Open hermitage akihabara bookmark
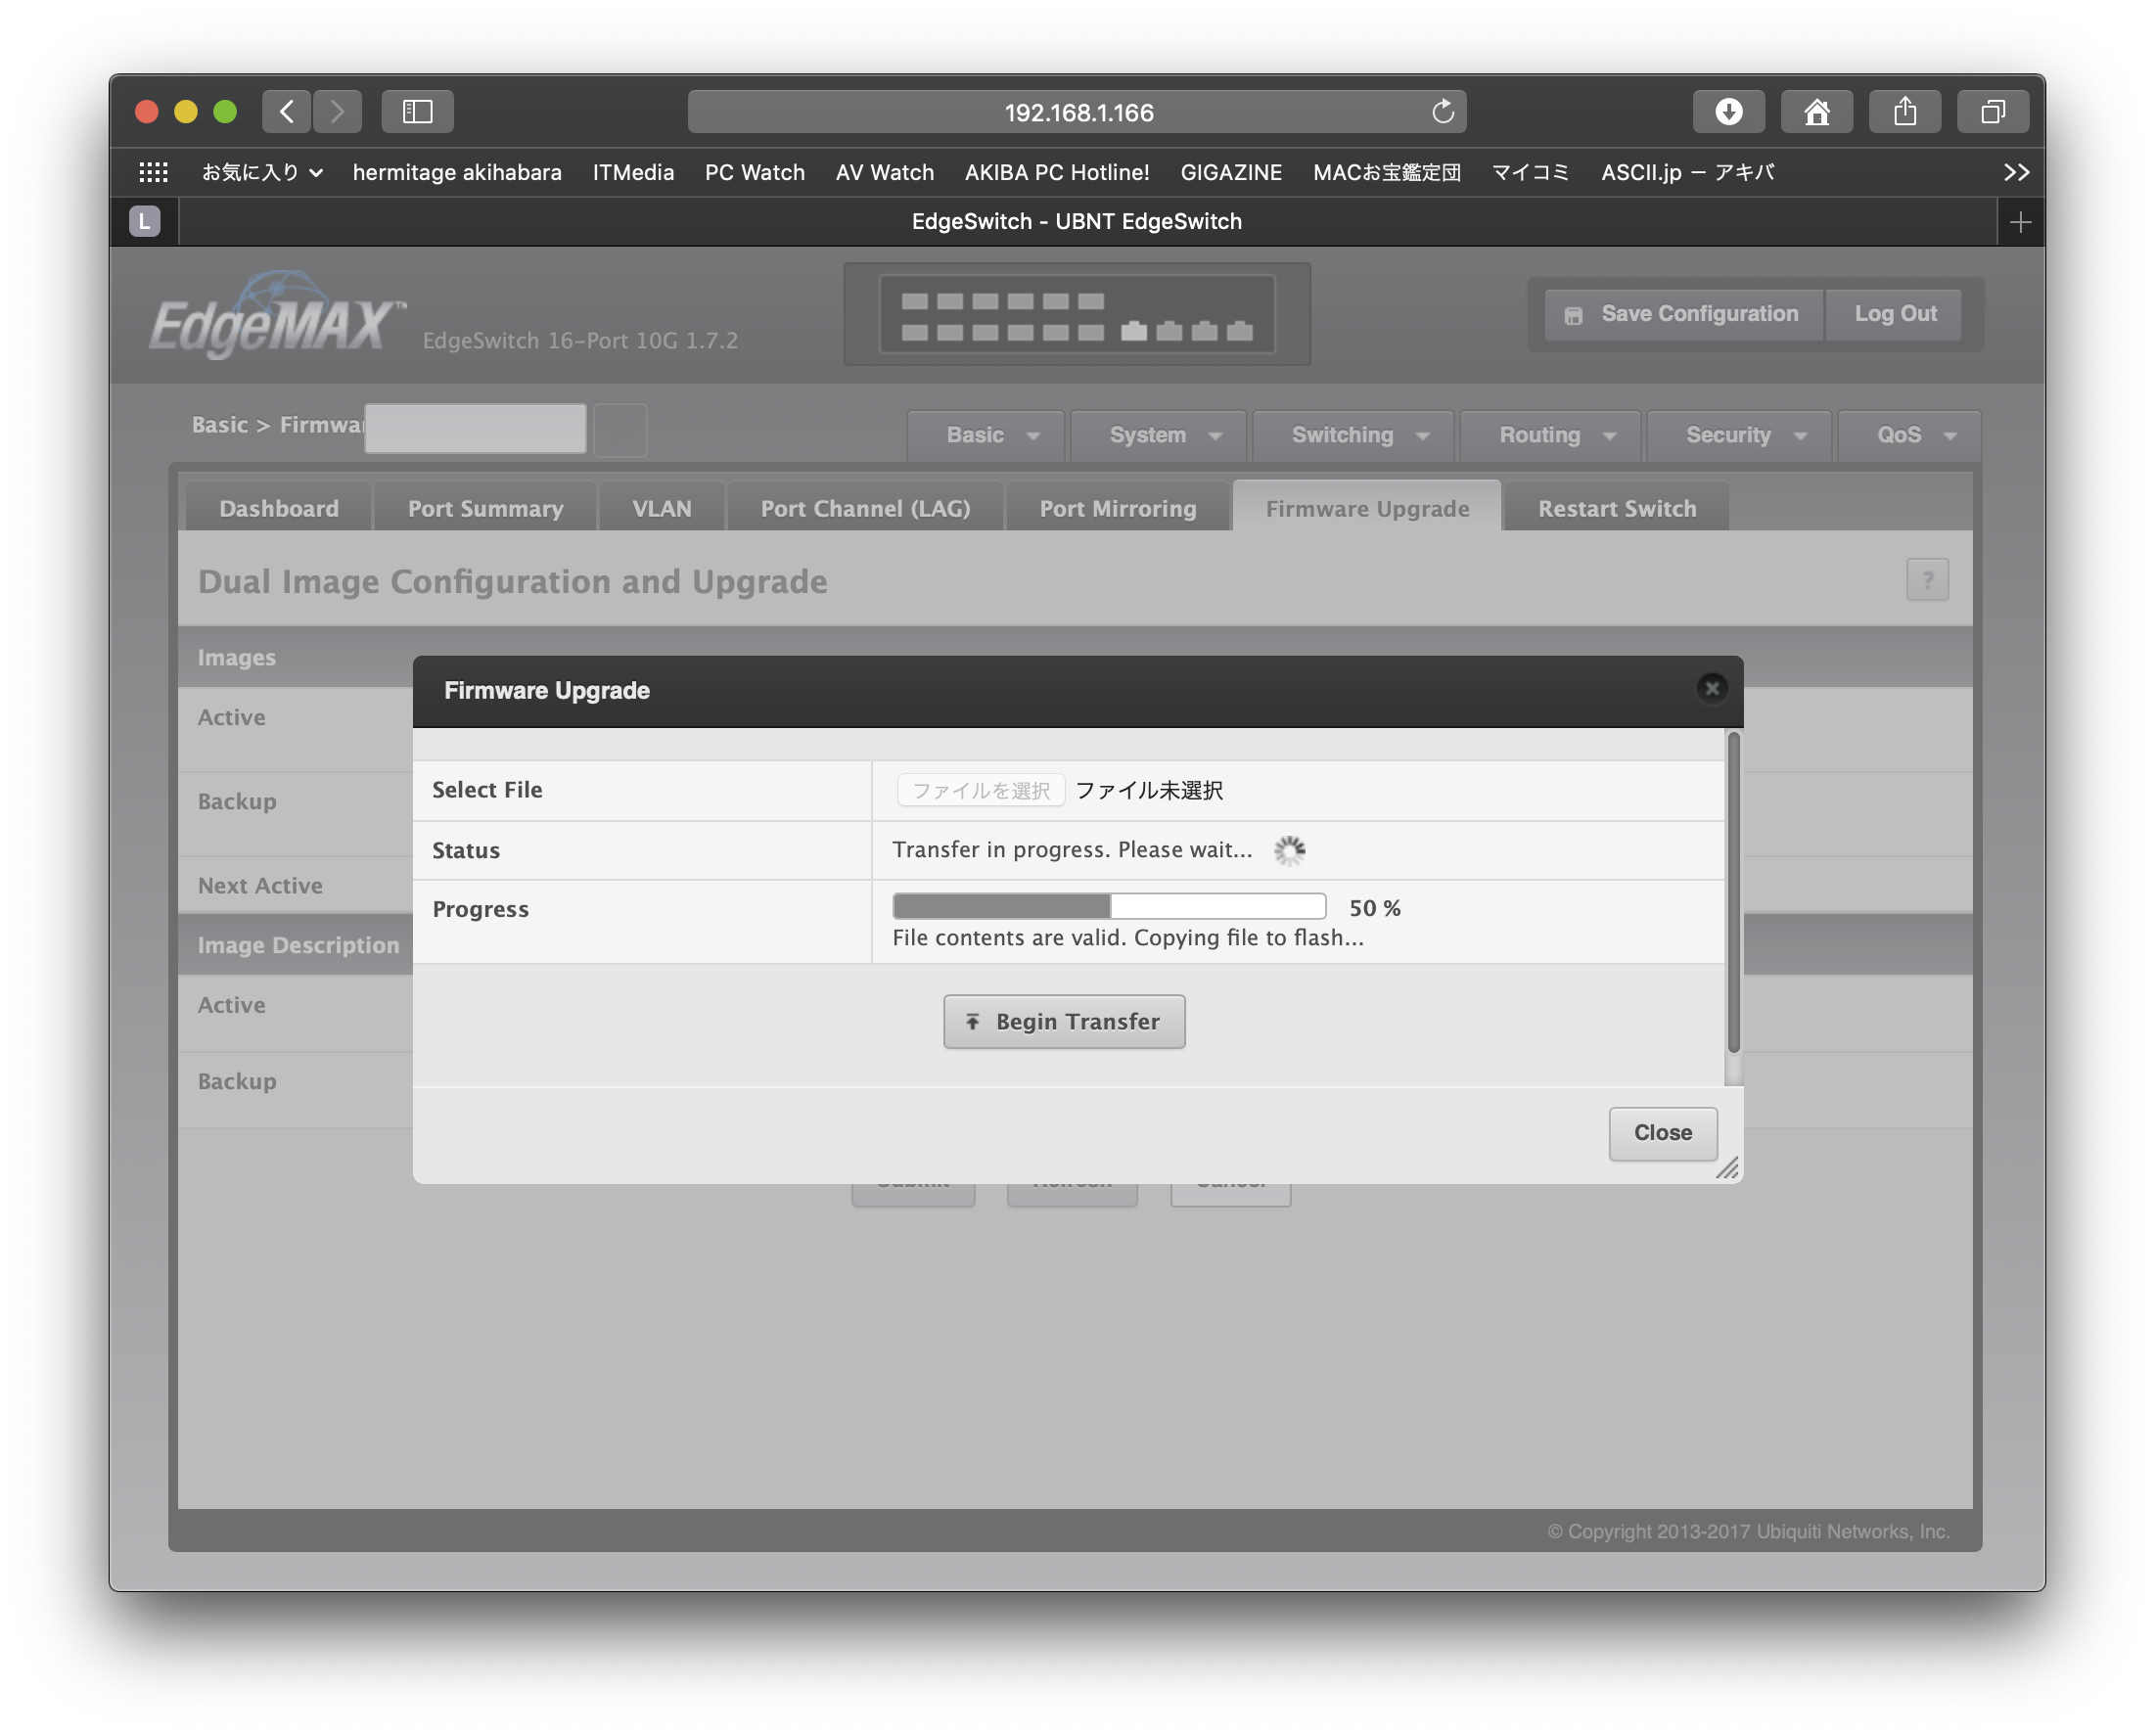Image resolution: width=2155 pixels, height=1736 pixels. (457, 172)
